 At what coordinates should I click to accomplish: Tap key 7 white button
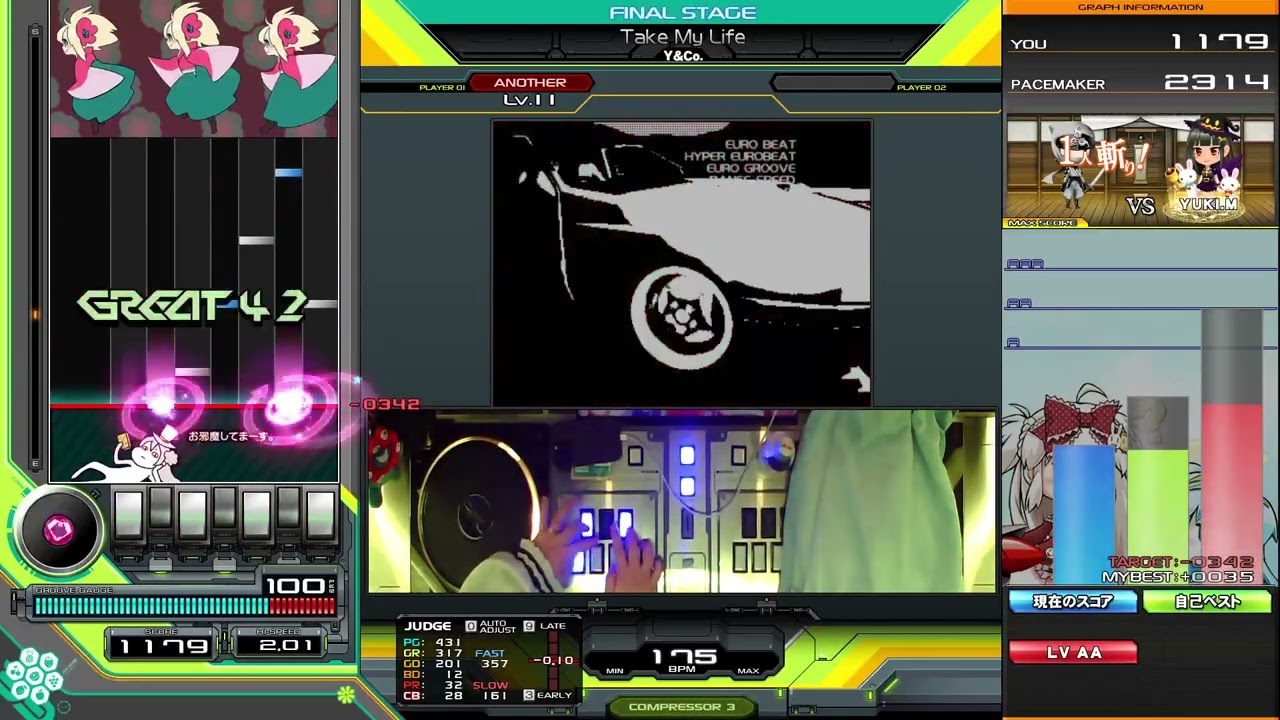320,514
